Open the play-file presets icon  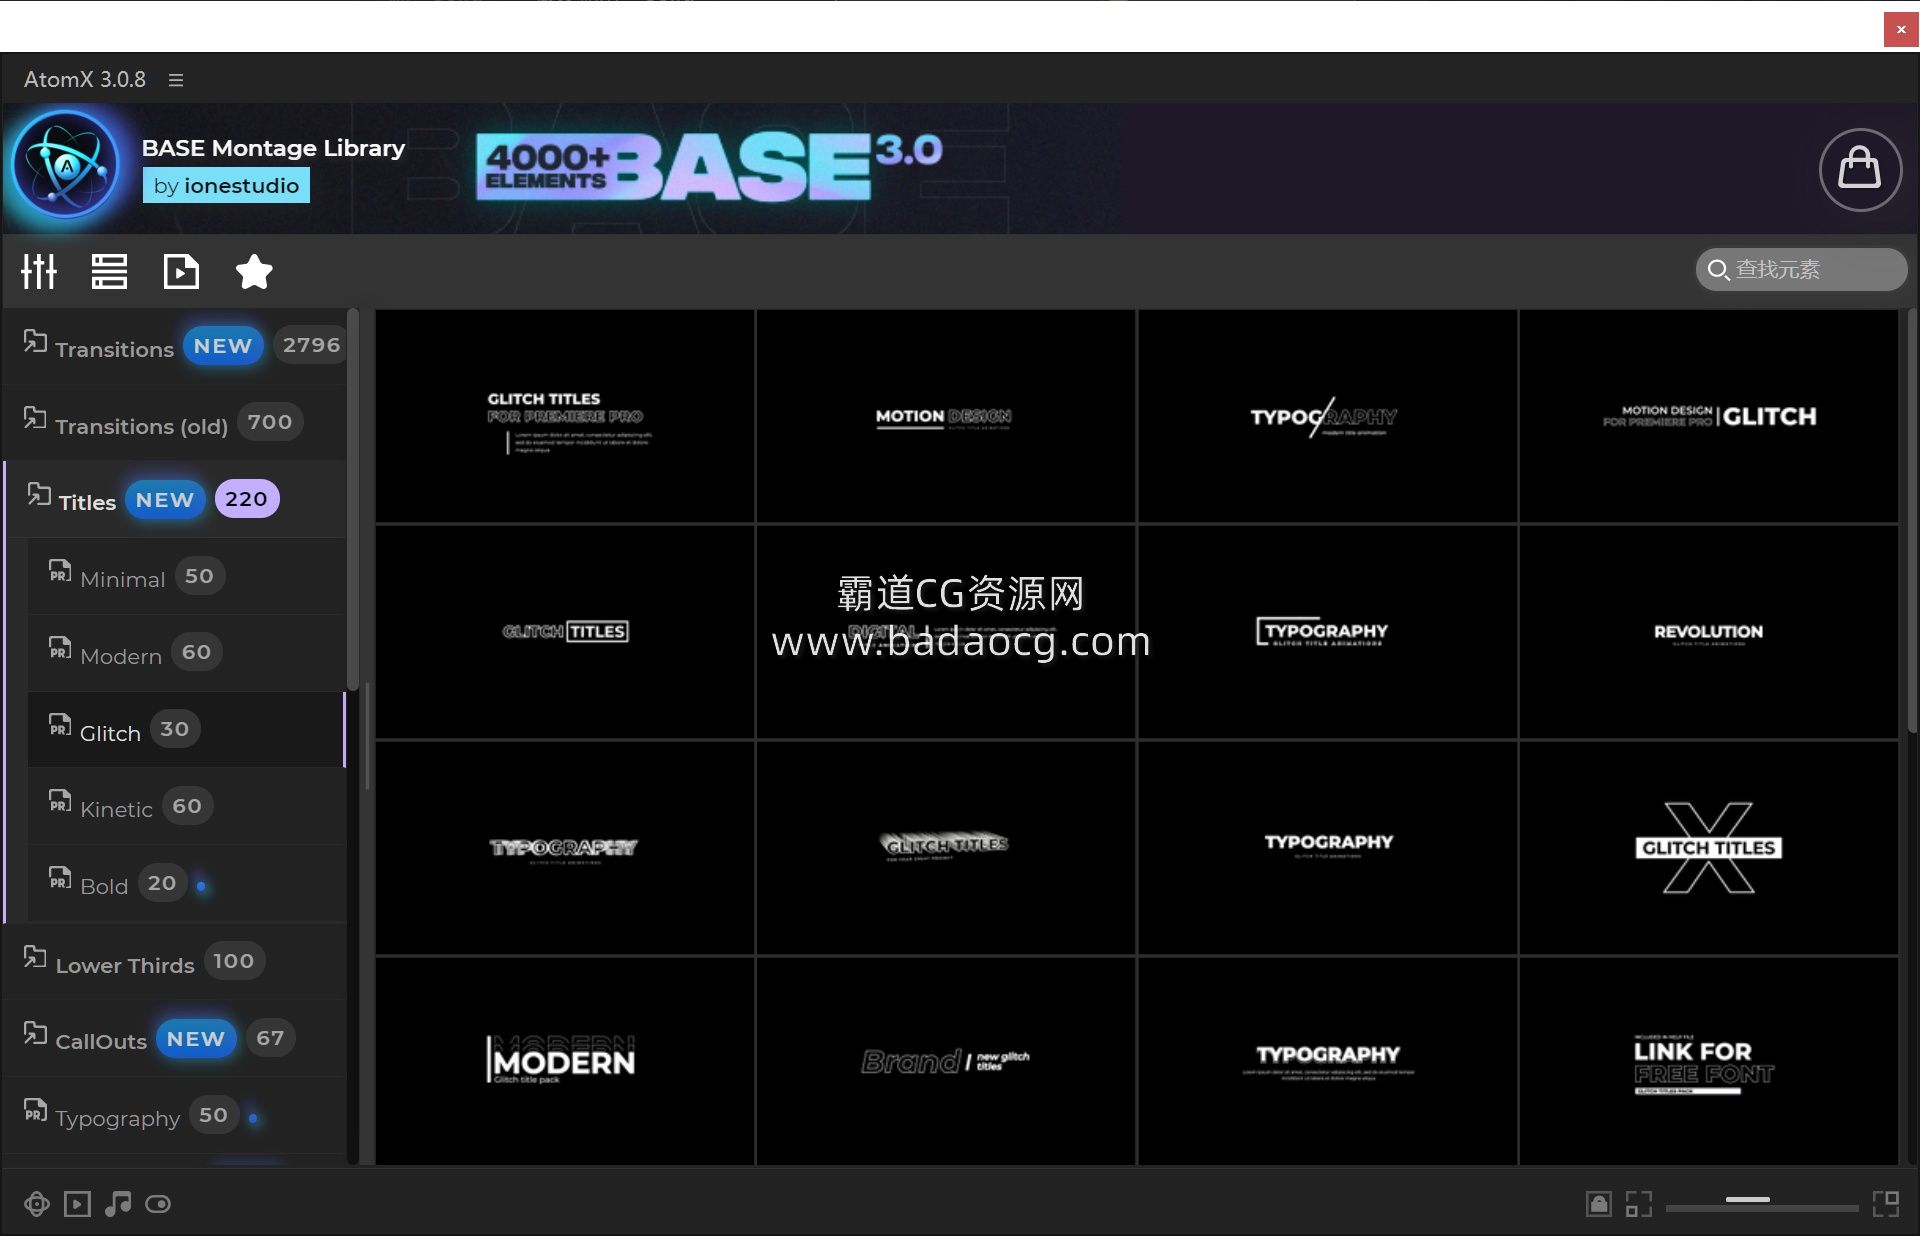[181, 271]
